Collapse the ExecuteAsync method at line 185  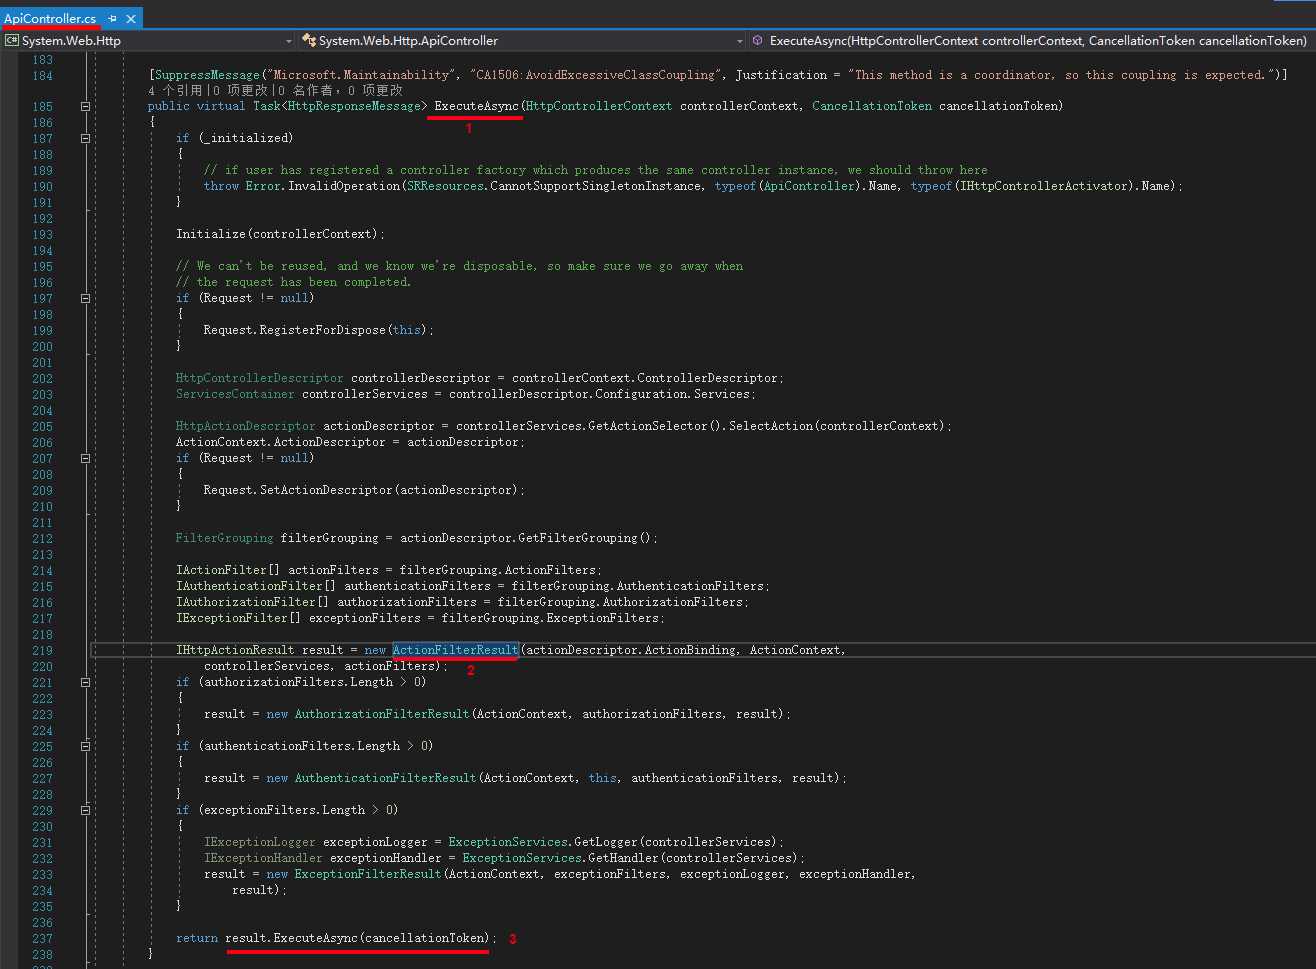click(x=85, y=106)
